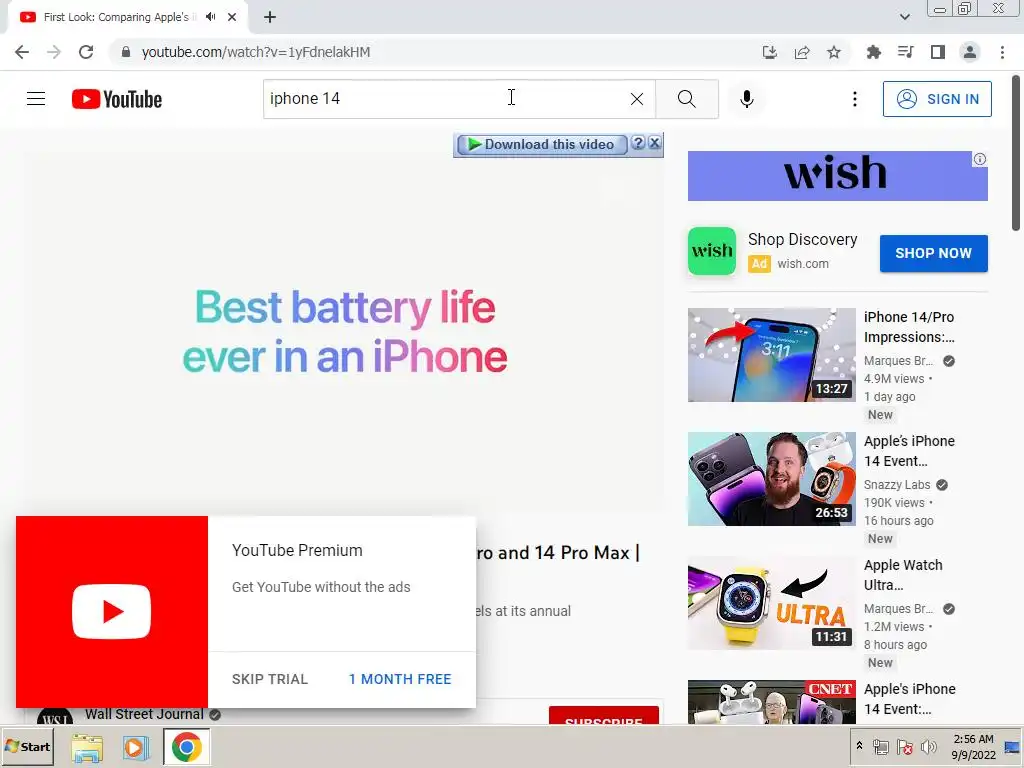Click SKIP TRIAL in Premium popup
This screenshot has width=1024, height=768.
point(270,679)
